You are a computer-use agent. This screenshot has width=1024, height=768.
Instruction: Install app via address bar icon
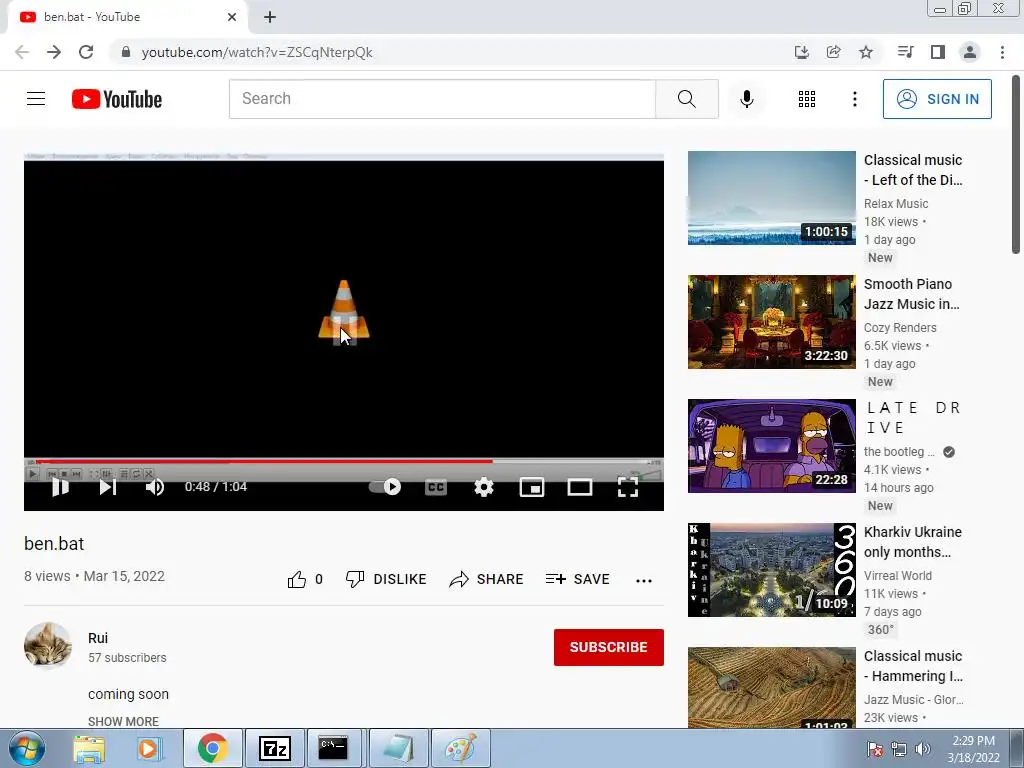801,52
